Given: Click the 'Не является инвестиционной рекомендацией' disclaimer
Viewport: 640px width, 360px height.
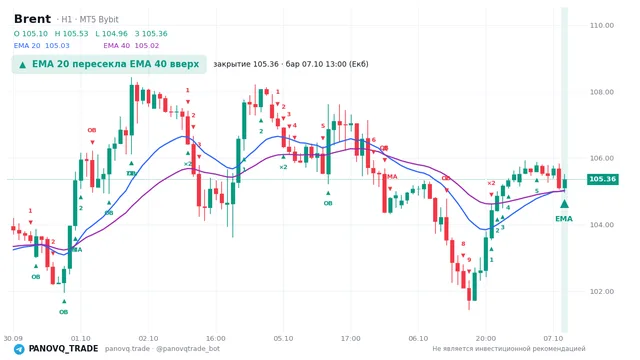Looking at the screenshot, I should click(509, 349).
